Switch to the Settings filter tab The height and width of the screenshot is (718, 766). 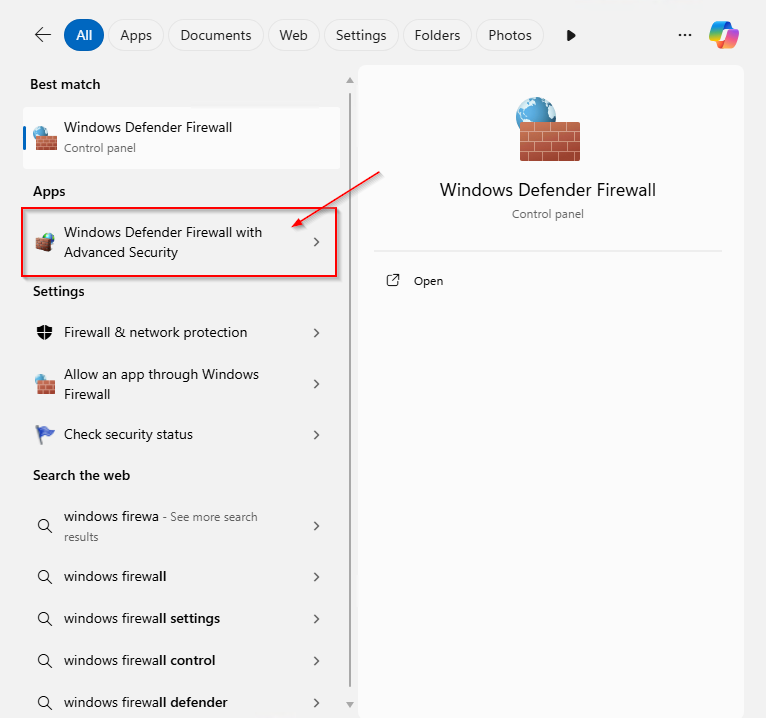point(361,35)
